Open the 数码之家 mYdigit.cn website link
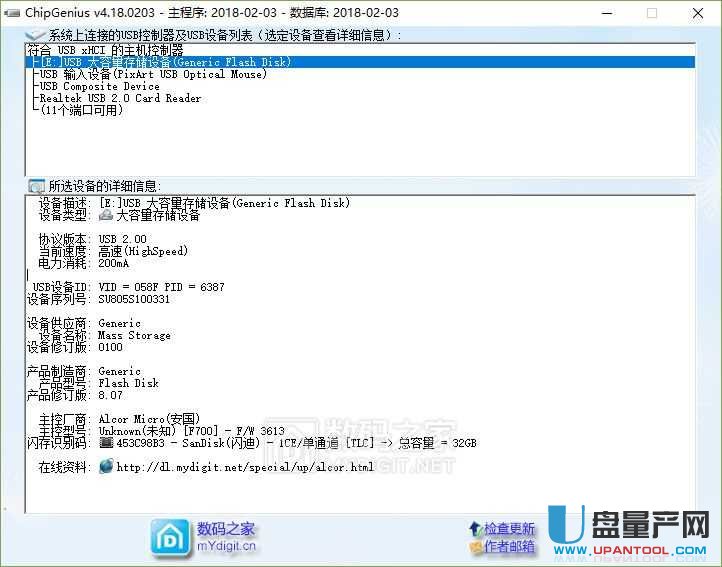The image size is (722, 567). (x=226, y=537)
